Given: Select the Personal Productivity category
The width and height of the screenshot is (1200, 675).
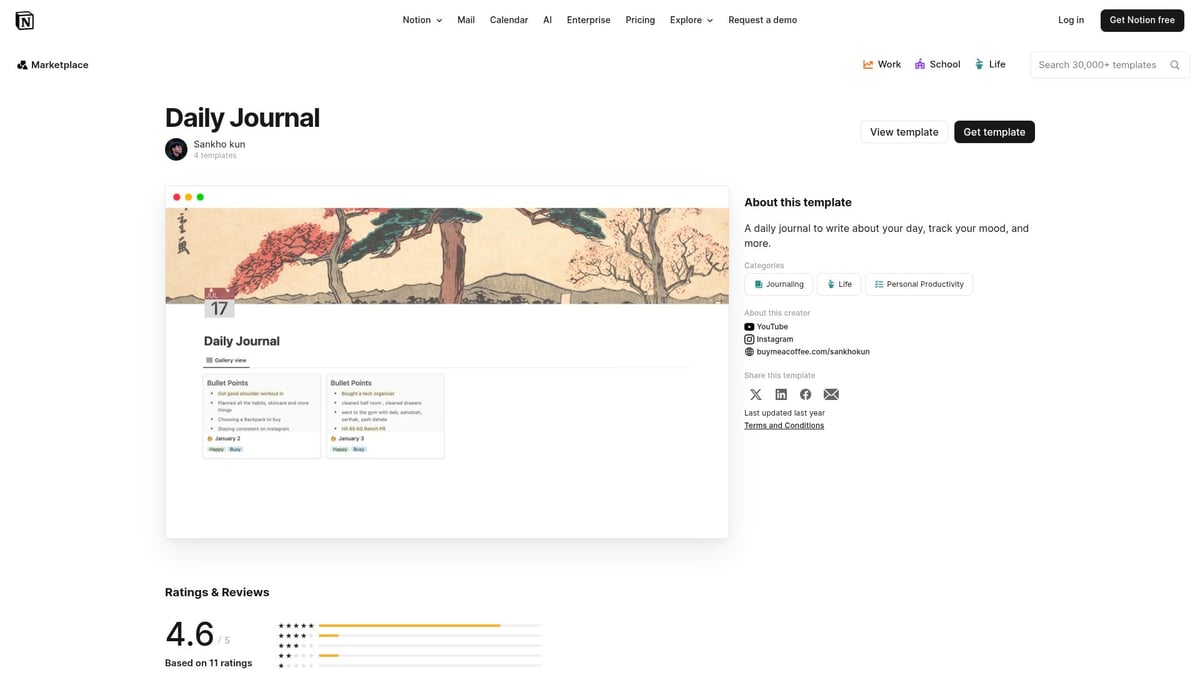Looking at the screenshot, I should pyautogui.click(x=919, y=284).
